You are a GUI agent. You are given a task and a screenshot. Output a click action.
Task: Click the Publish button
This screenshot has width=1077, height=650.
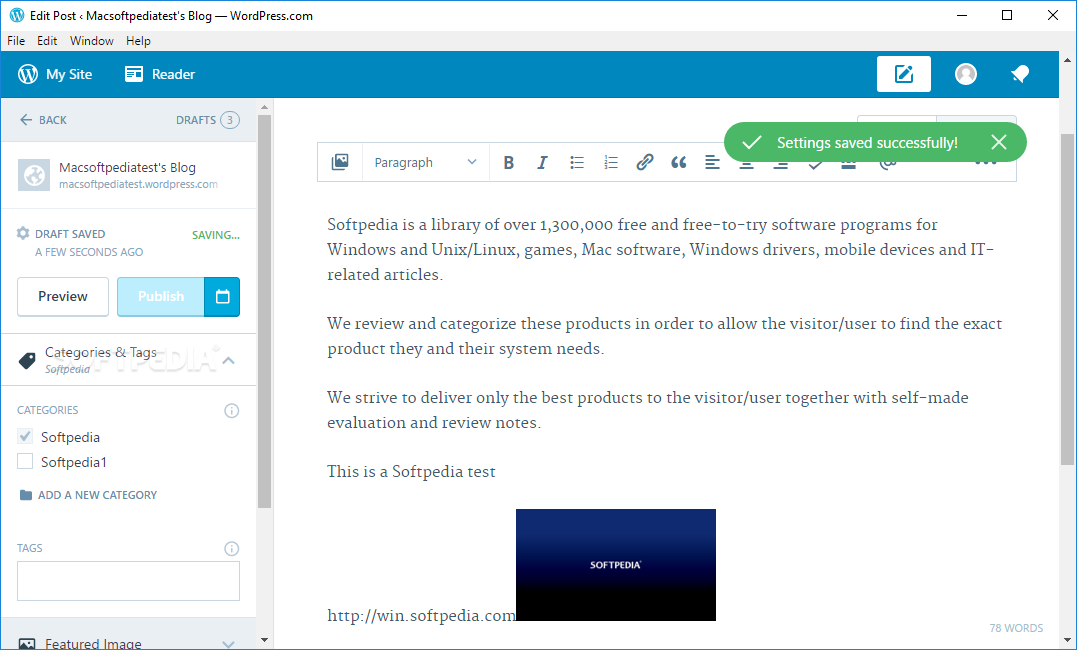coord(161,297)
